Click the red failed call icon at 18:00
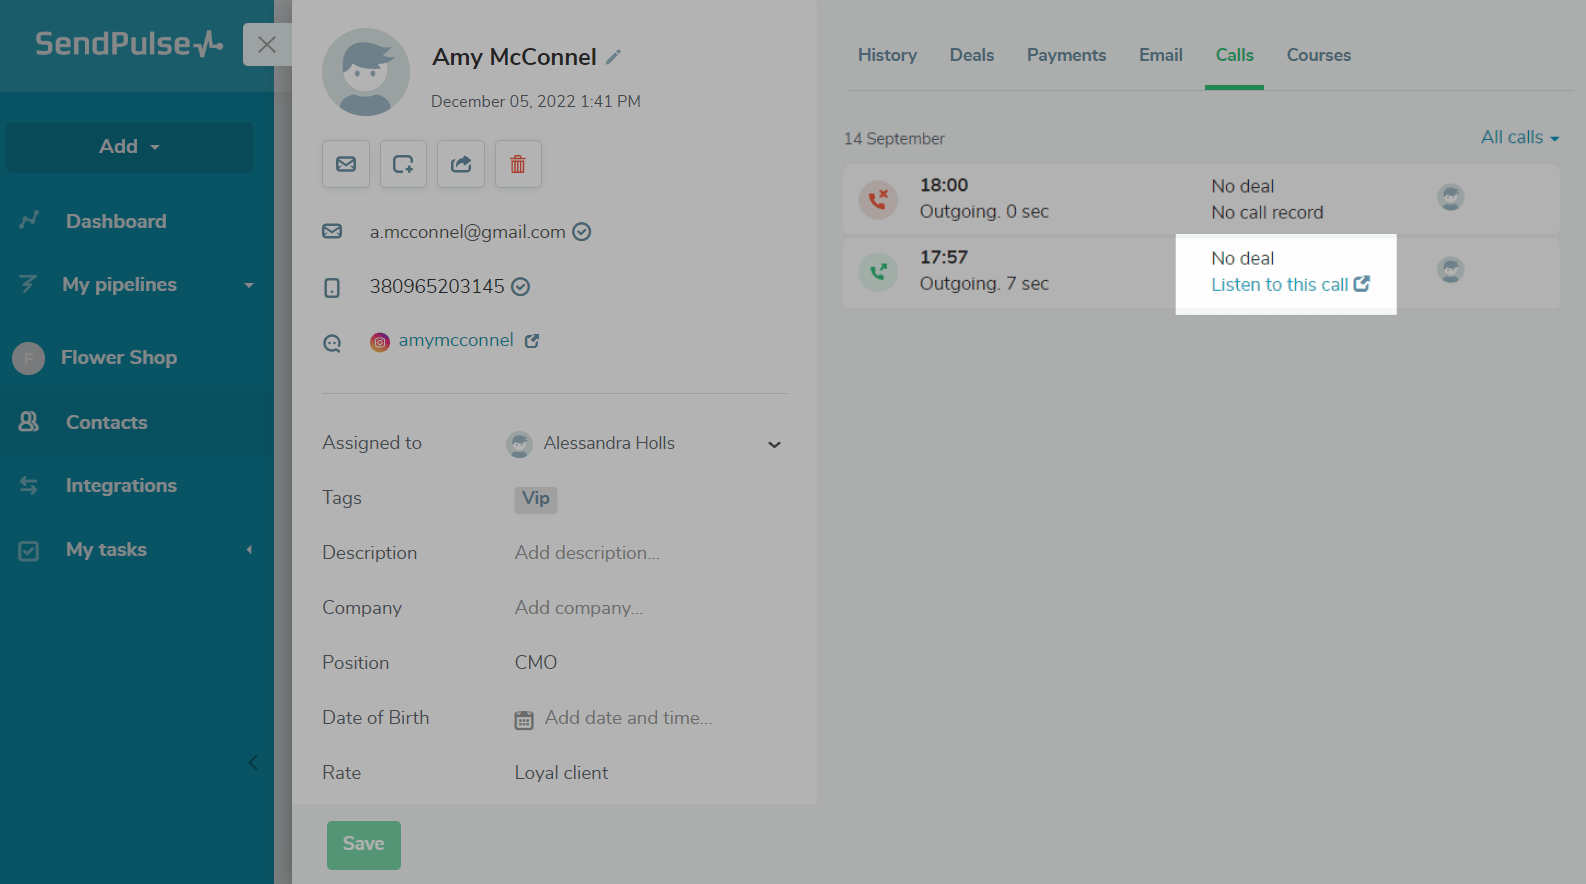Viewport: 1586px width, 884px height. click(878, 199)
